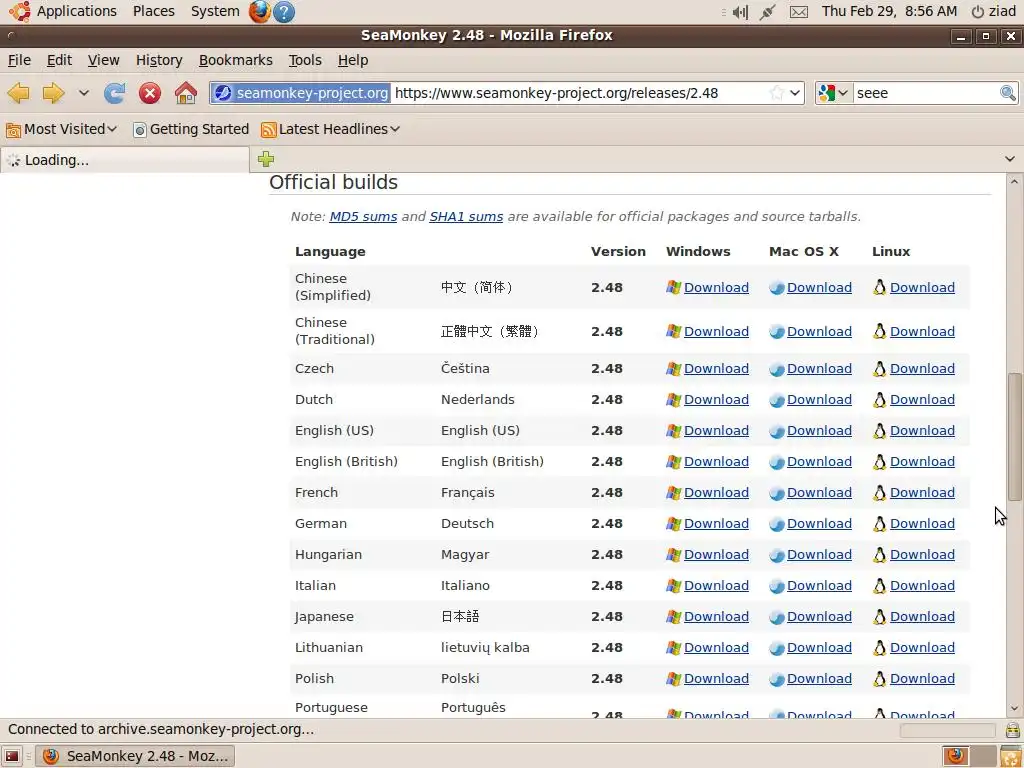Click the security lock icon in status bar
The height and width of the screenshot is (768, 1024).
[1012, 729]
